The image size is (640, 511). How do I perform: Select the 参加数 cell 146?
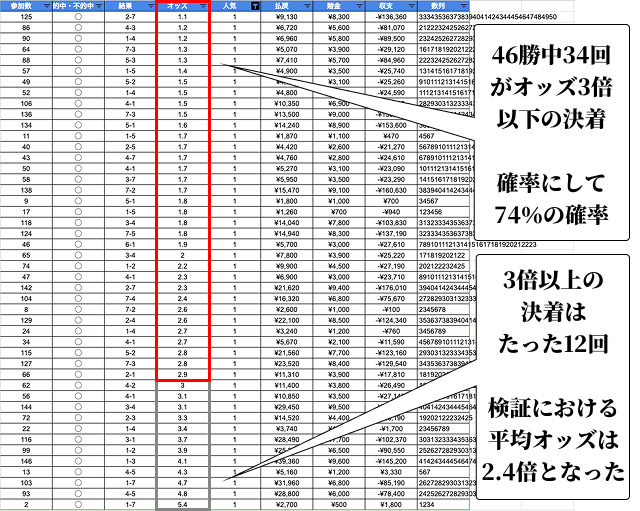click(26, 461)
